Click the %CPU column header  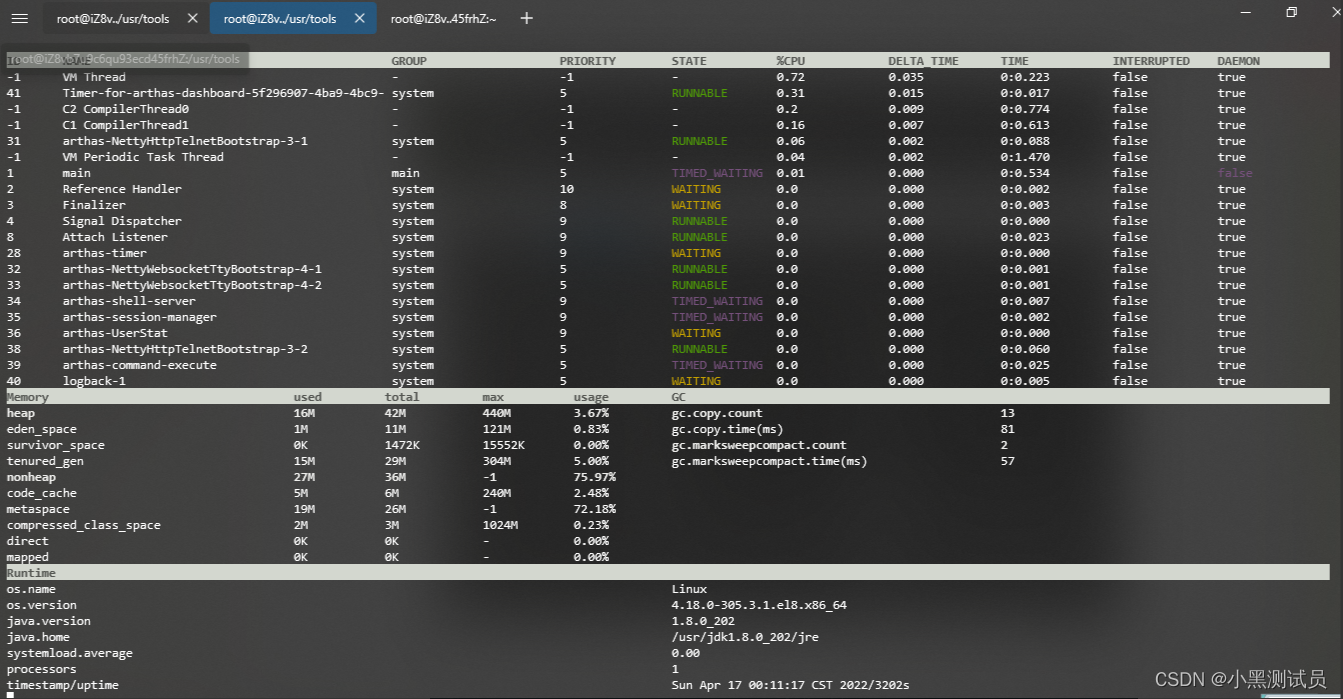coord(790,61)
